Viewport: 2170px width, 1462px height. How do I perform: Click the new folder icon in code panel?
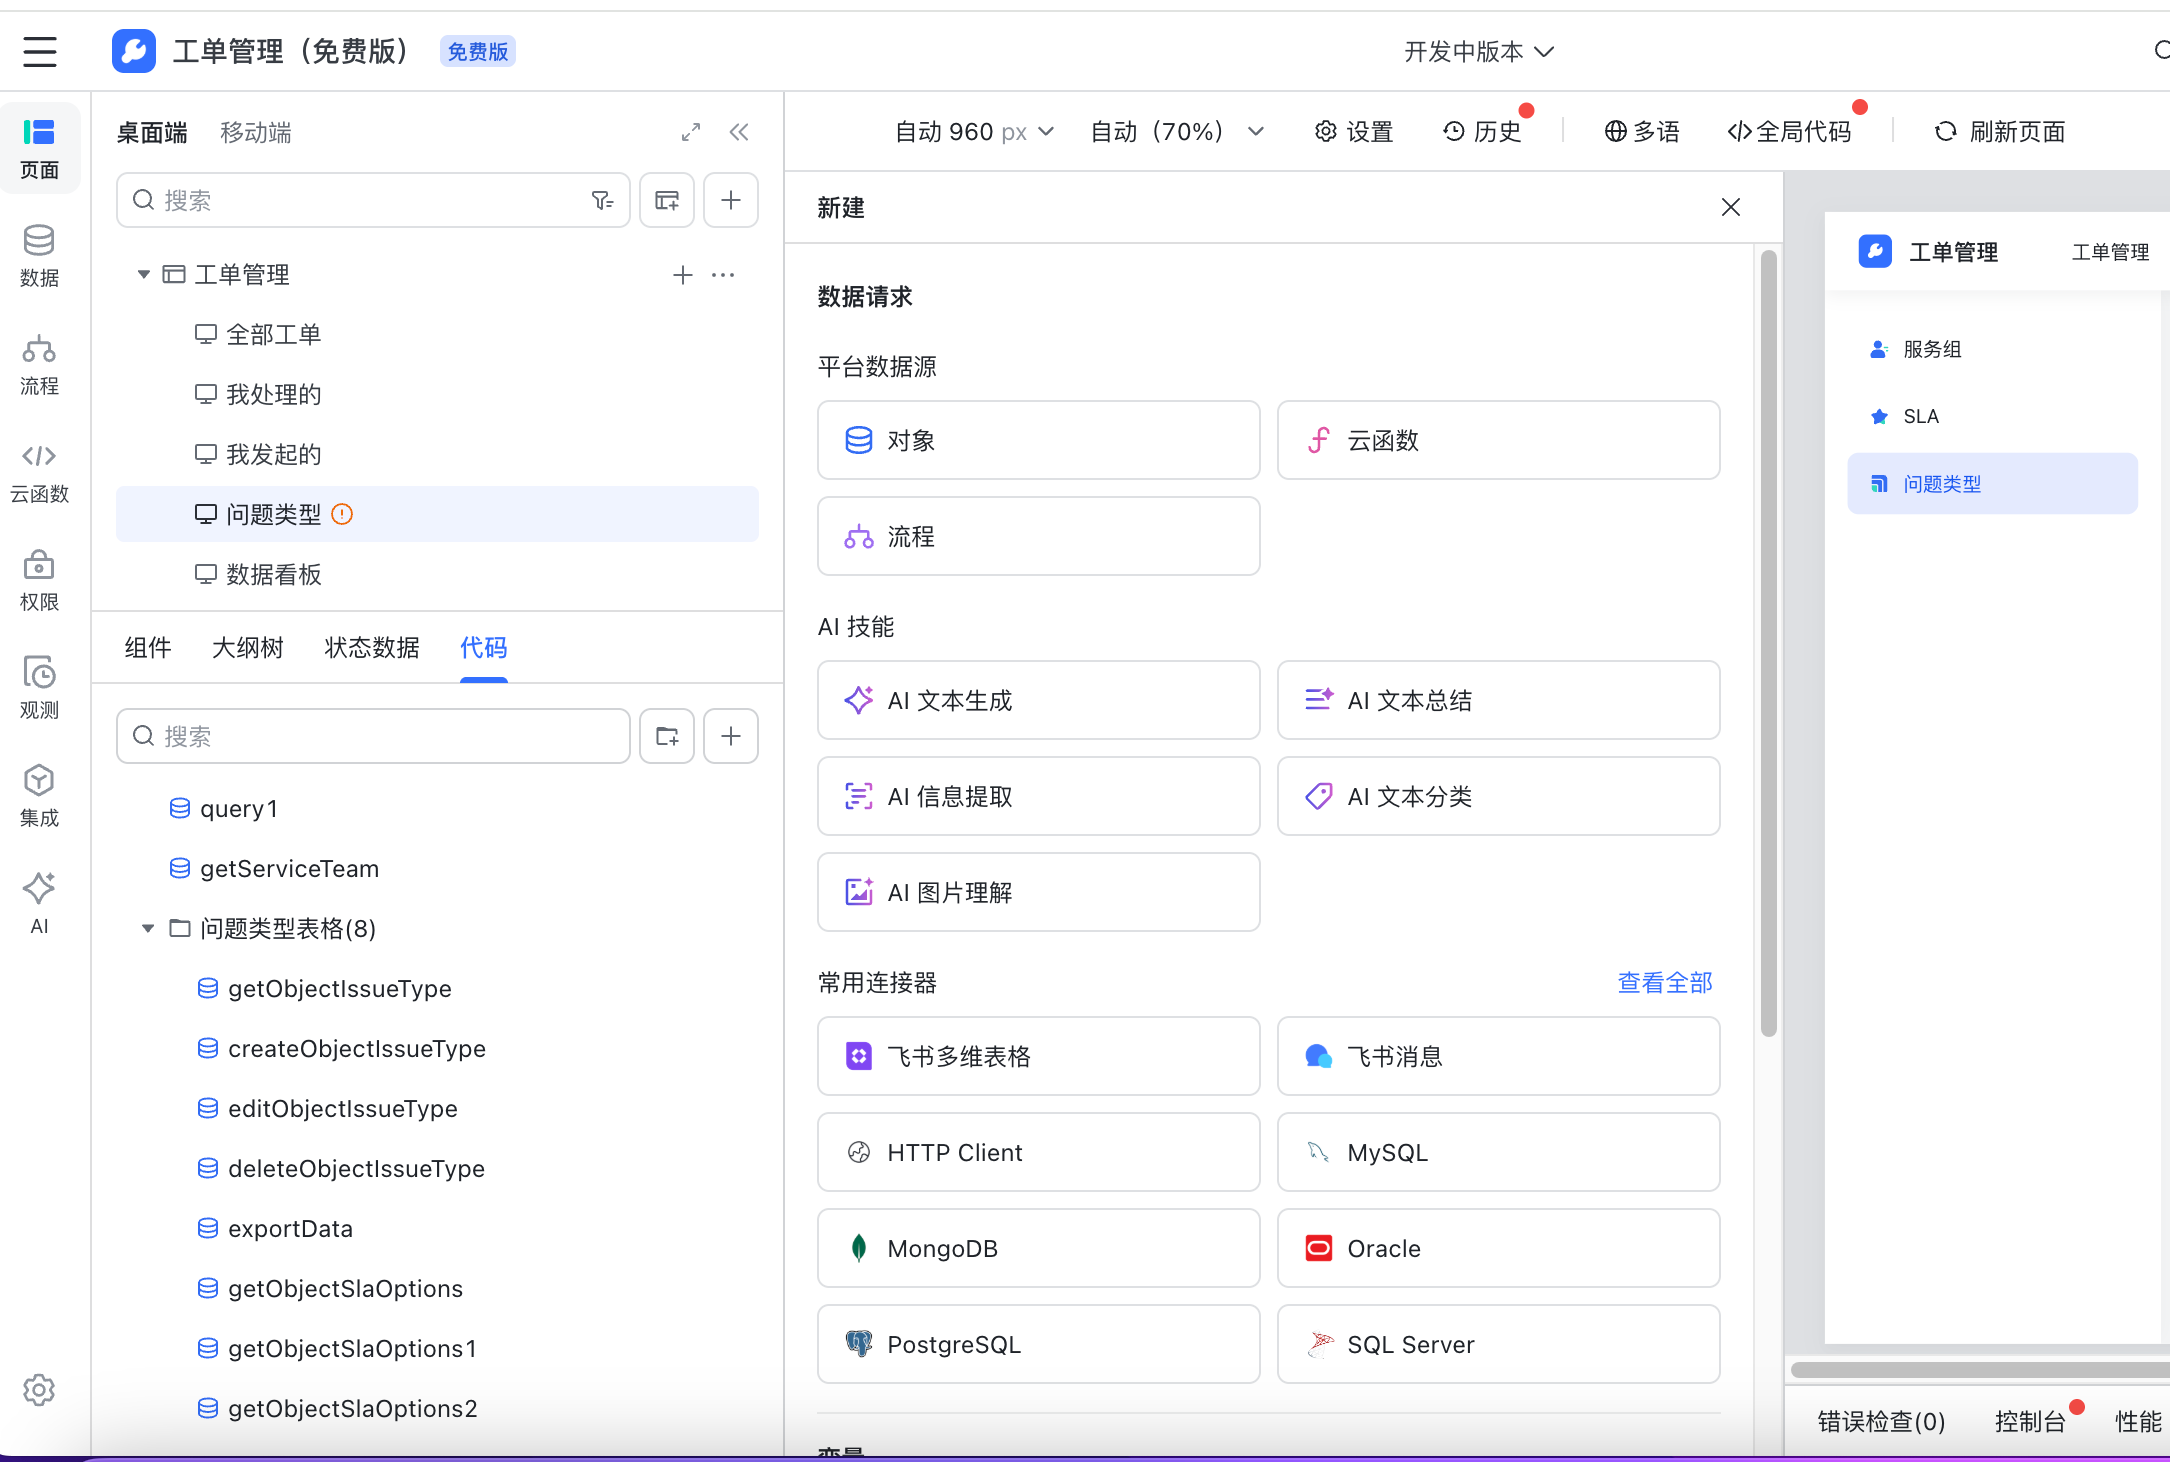coord(667,736)
